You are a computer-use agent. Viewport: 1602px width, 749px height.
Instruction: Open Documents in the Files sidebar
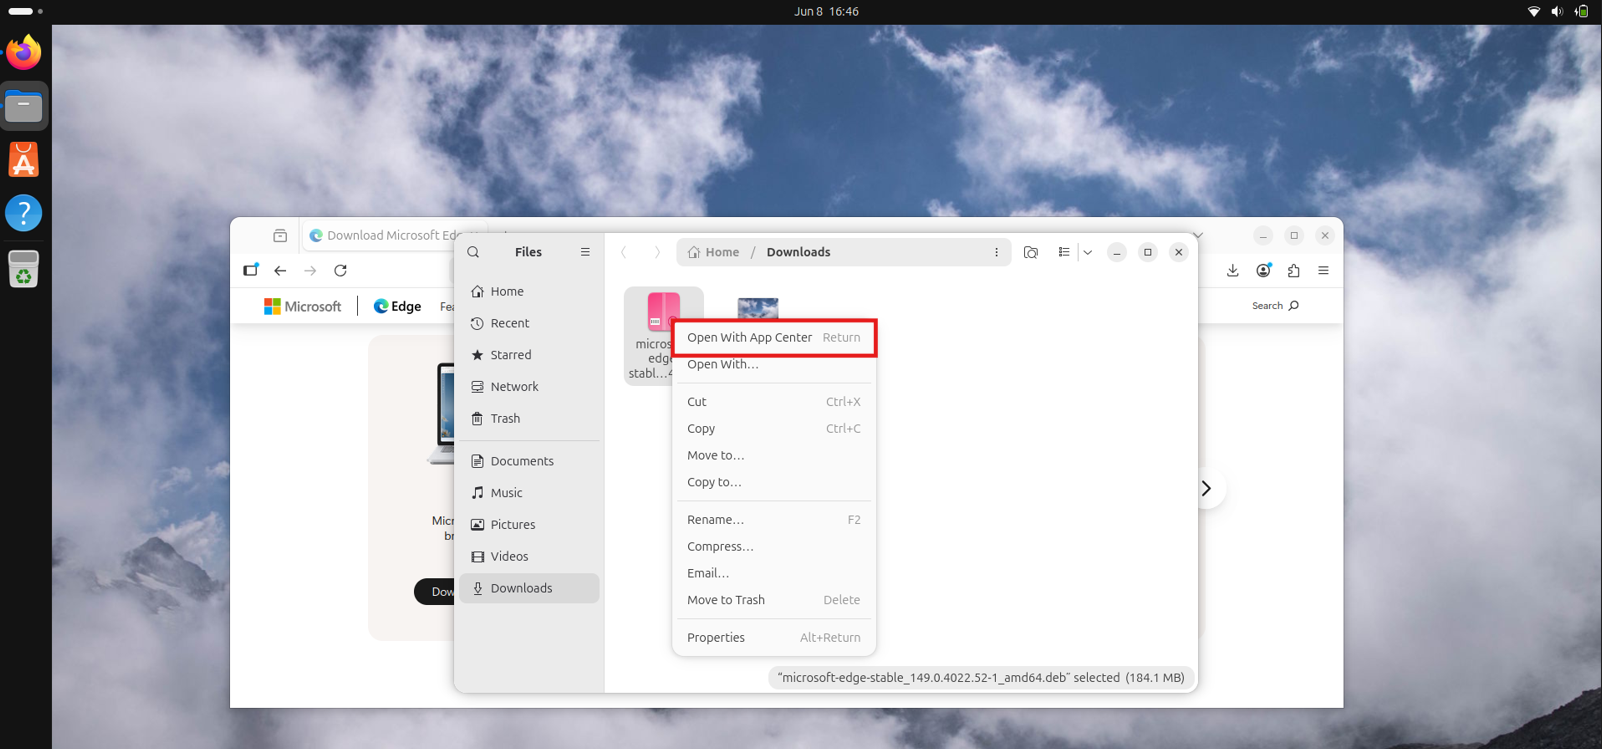coord(529,461)
